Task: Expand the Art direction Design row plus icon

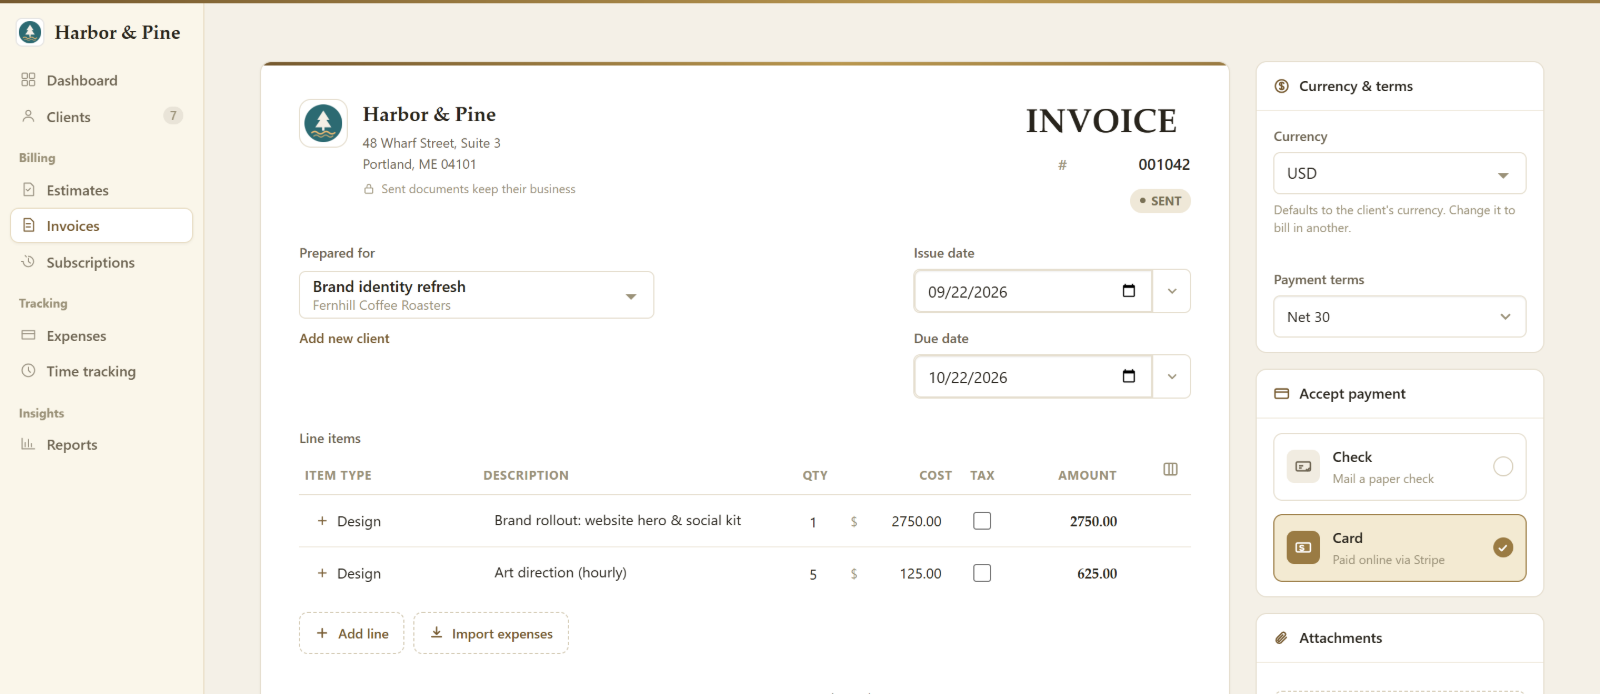Action: [322, 573]
